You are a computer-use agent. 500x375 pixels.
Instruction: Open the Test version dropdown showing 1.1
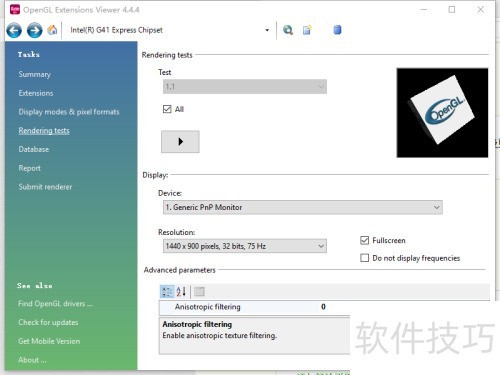[245, 87]
